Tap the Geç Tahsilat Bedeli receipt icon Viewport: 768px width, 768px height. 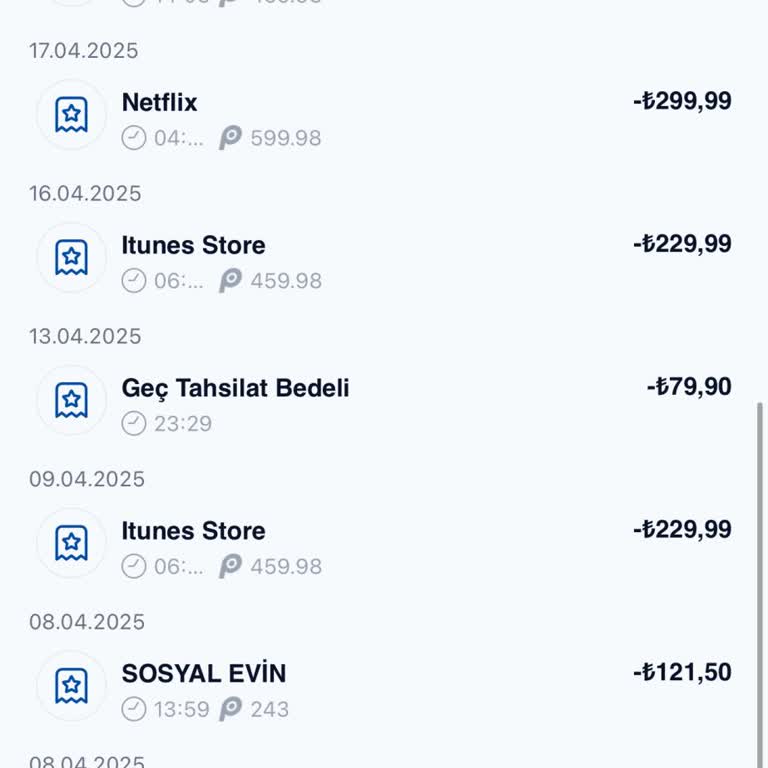tap(71, 401)
